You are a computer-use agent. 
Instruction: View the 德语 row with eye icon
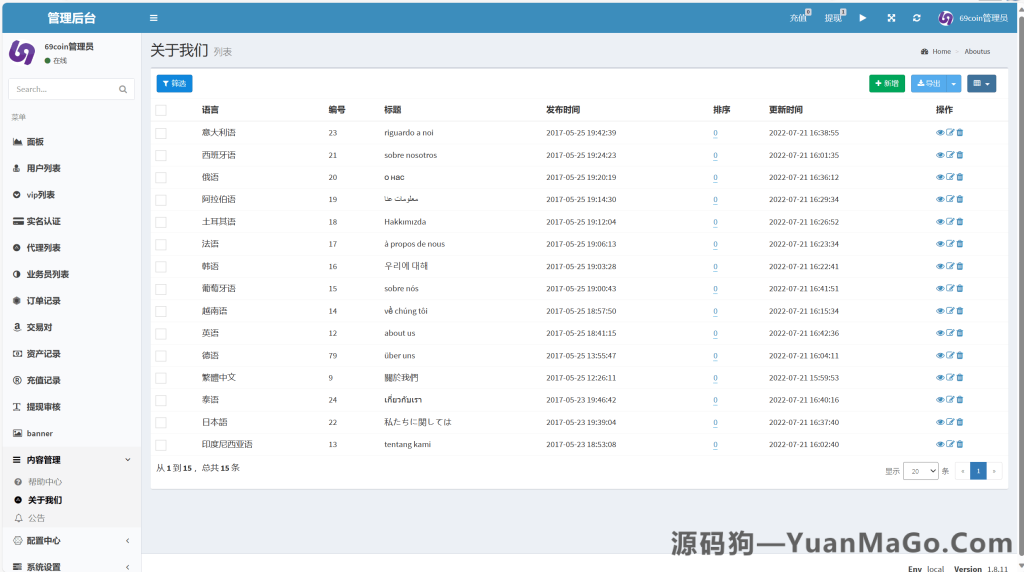[940, 355]
